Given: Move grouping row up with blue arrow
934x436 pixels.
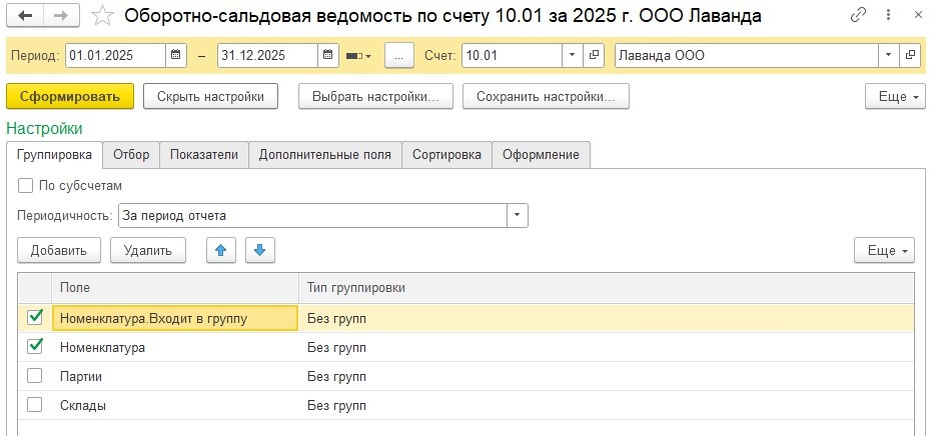Looking at the screenshot, I should pyautogui.click(x=221, y=250).
